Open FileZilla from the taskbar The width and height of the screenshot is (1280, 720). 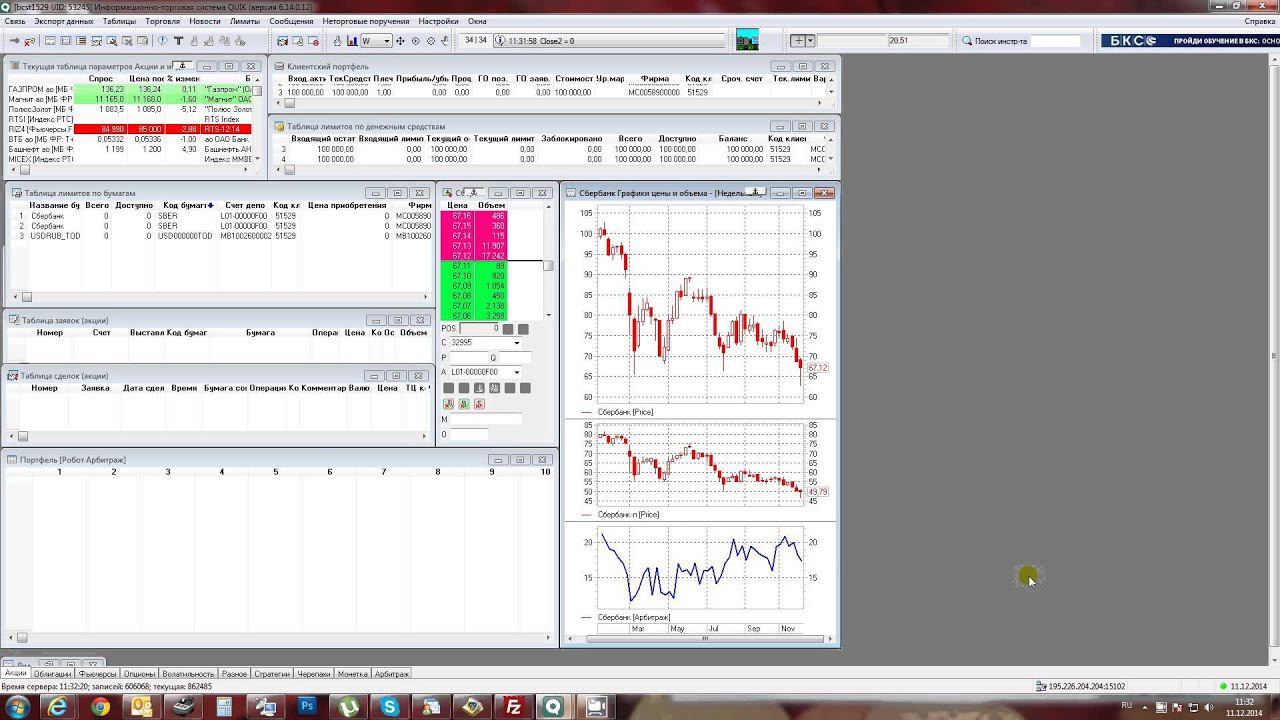[513, 707]
